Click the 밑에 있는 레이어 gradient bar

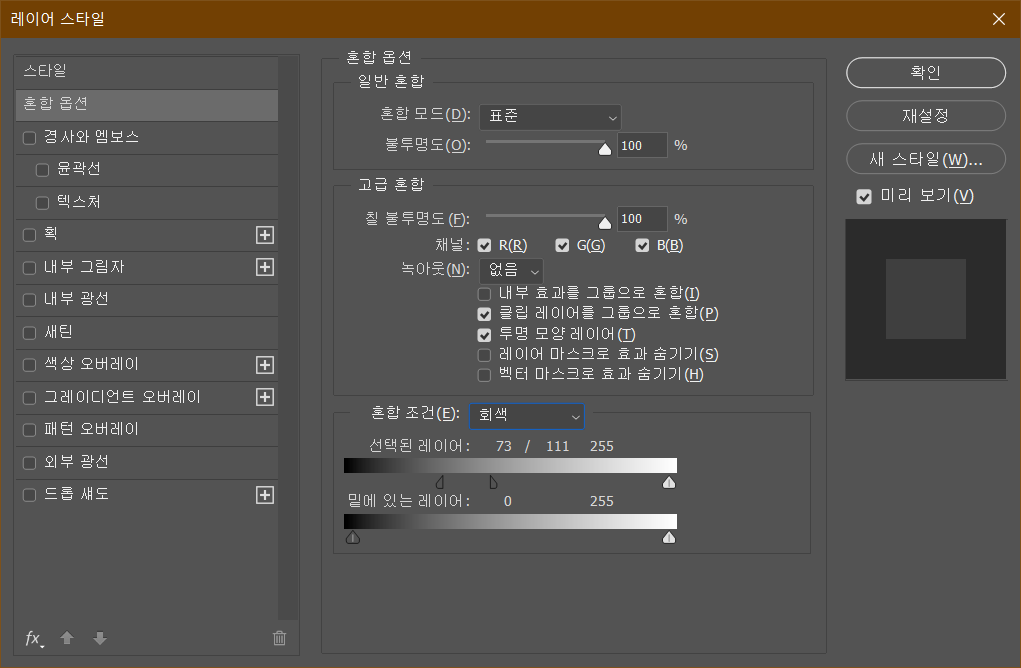[510, 522]
